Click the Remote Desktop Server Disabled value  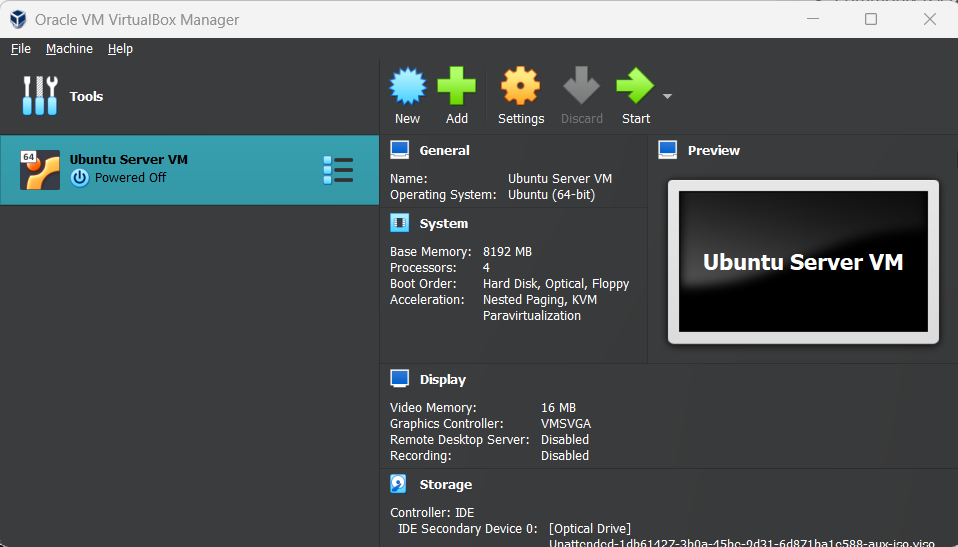565,439
